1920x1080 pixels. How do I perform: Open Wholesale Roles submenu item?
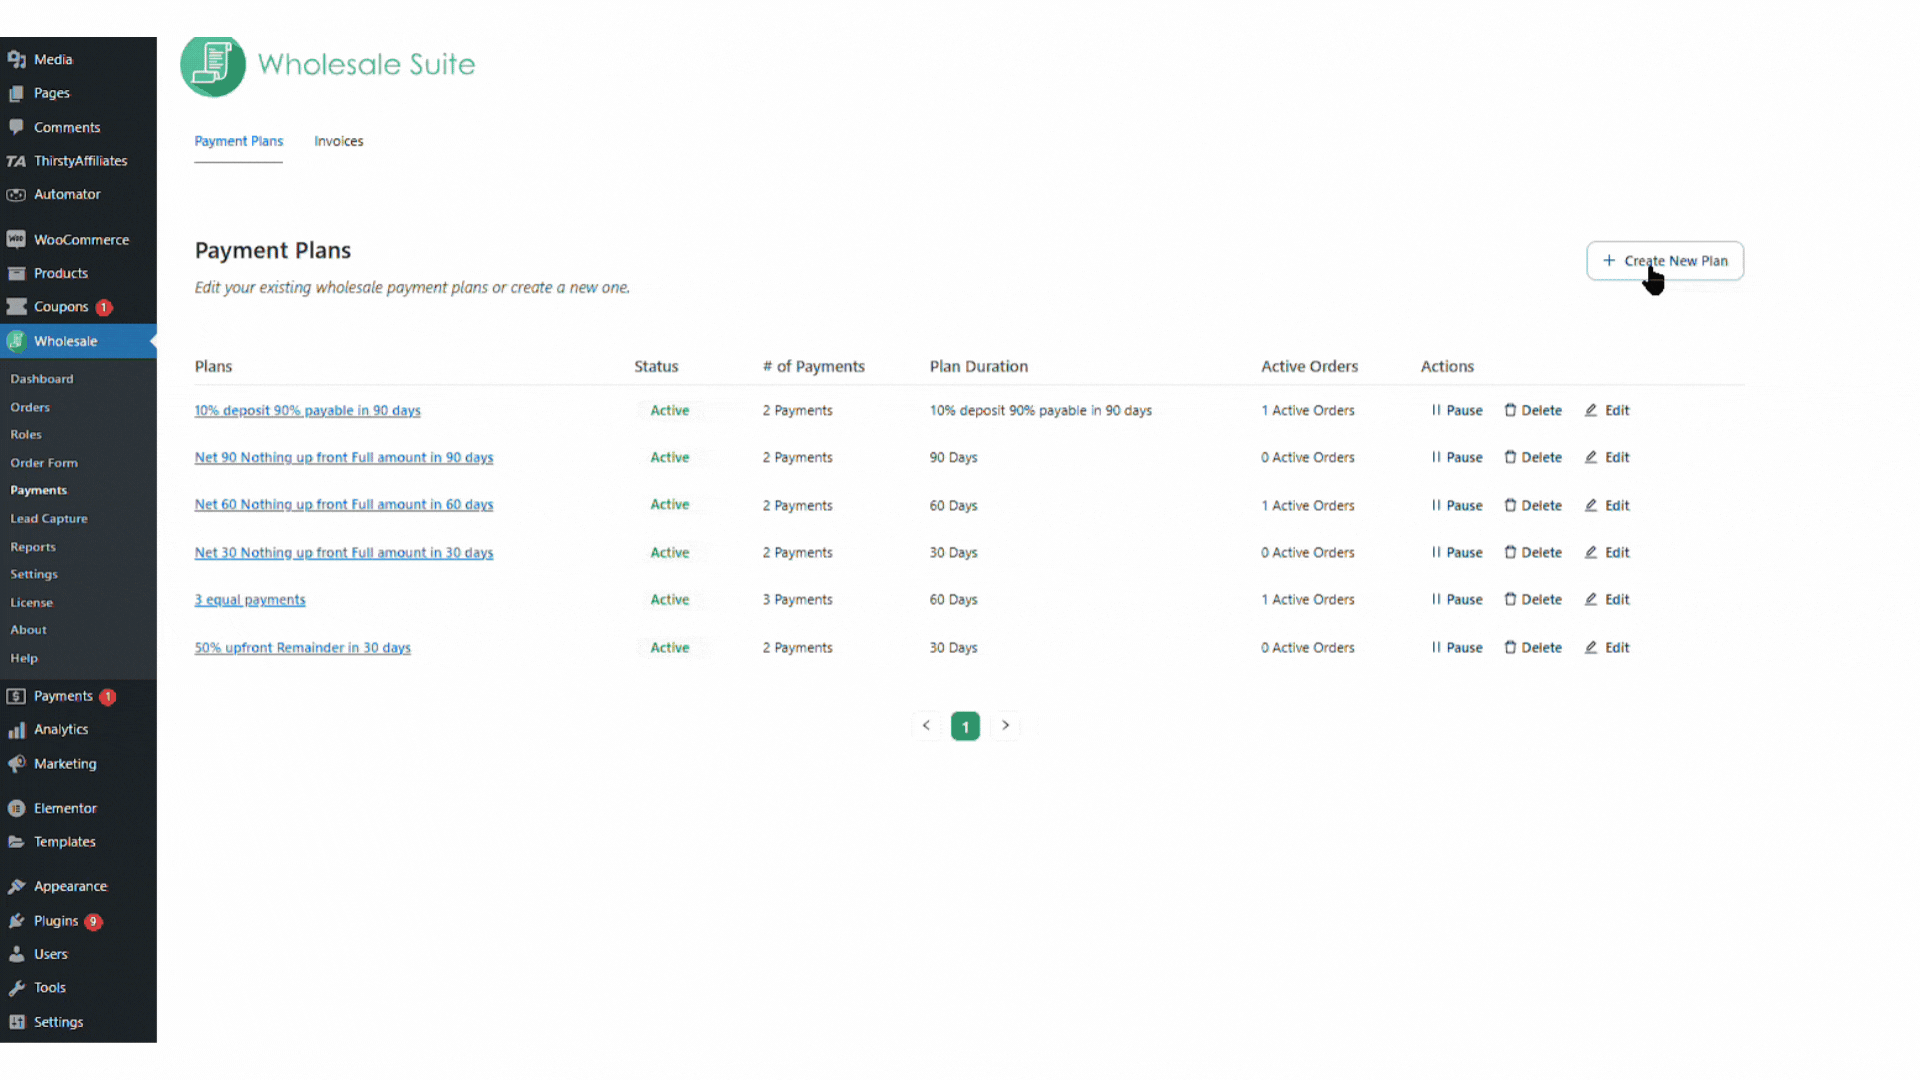tap(26, 434)
